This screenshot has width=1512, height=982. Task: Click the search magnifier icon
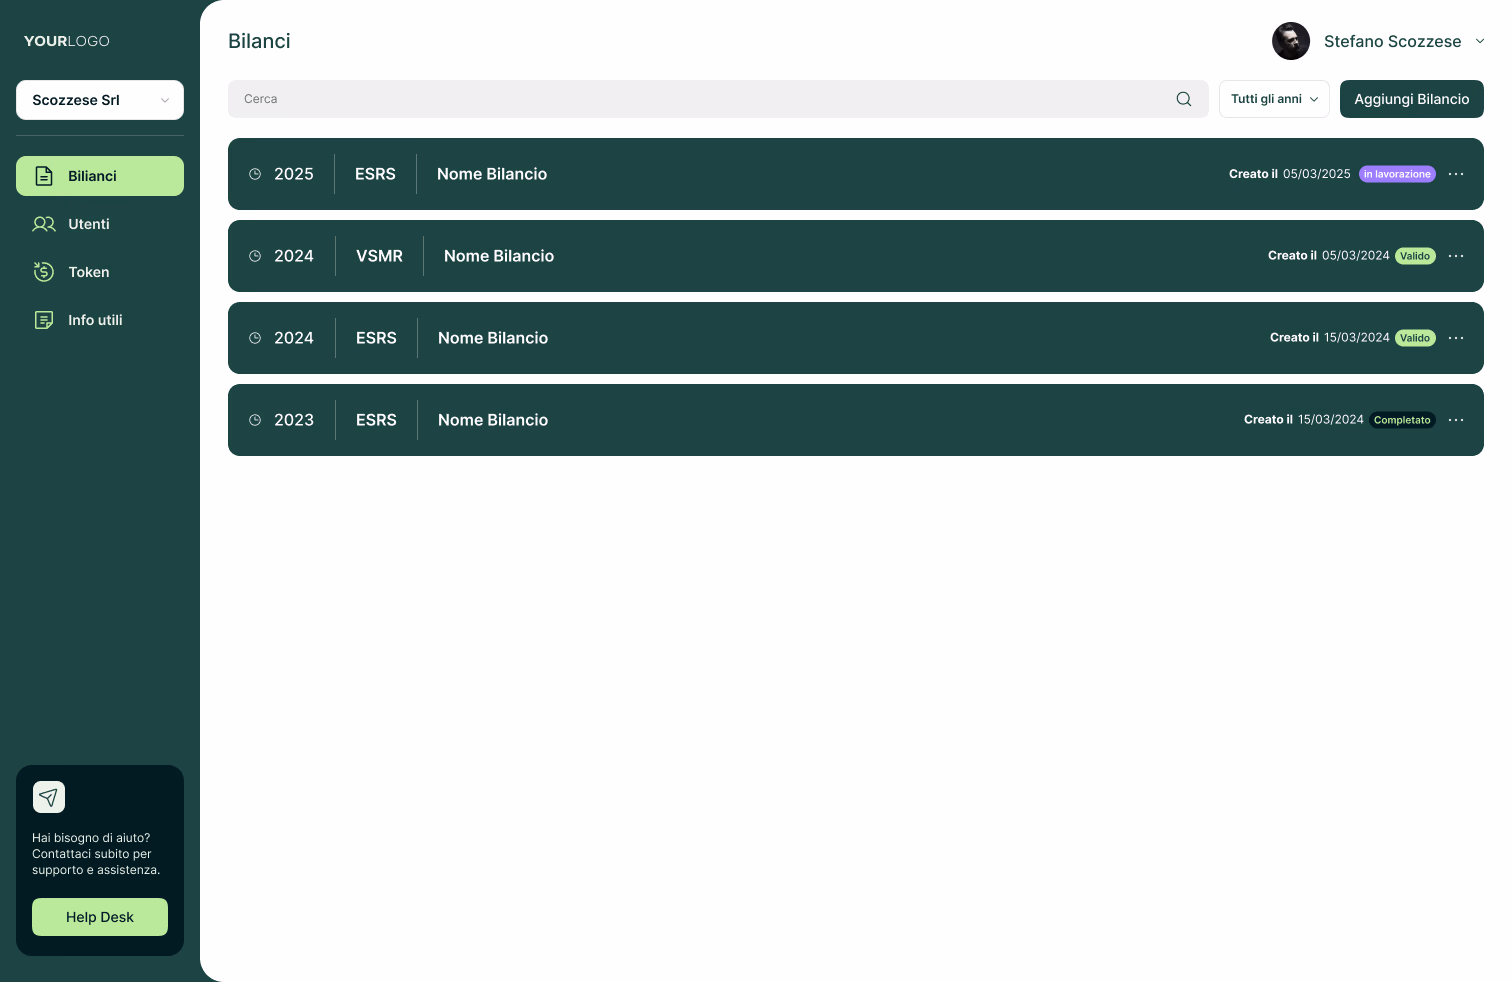1184,99
